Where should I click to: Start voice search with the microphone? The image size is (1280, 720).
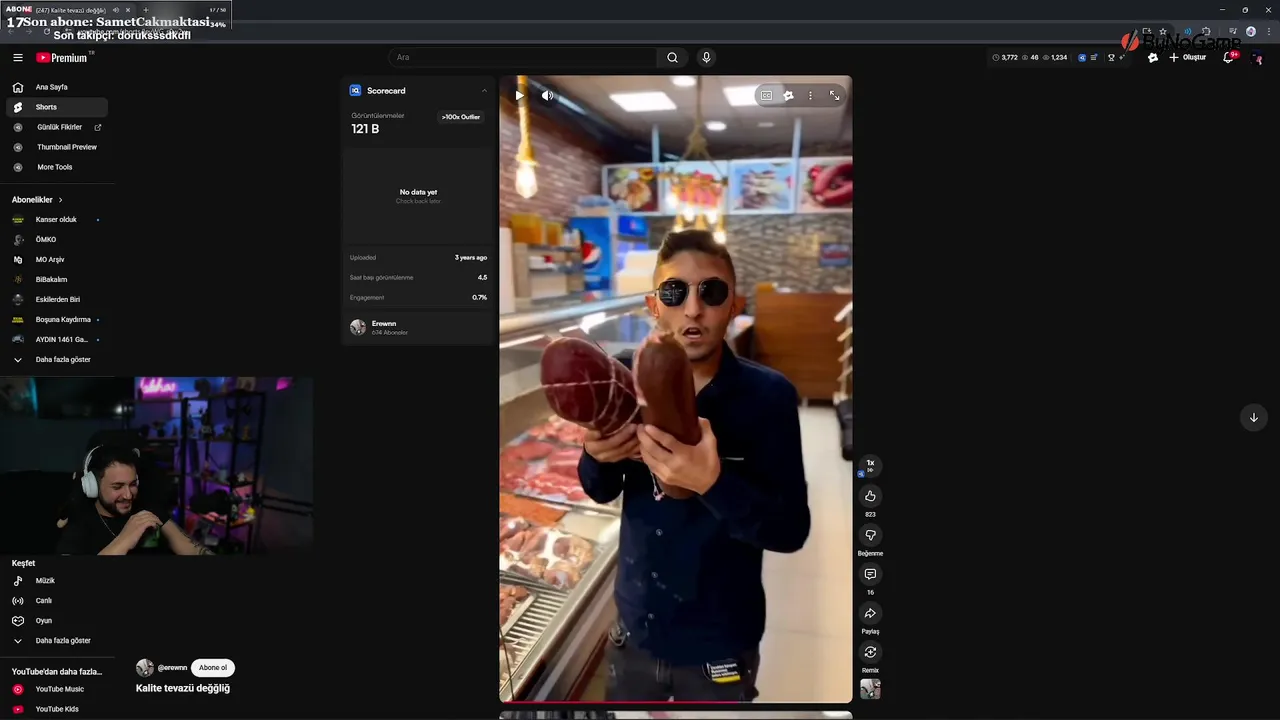[706, 58]
